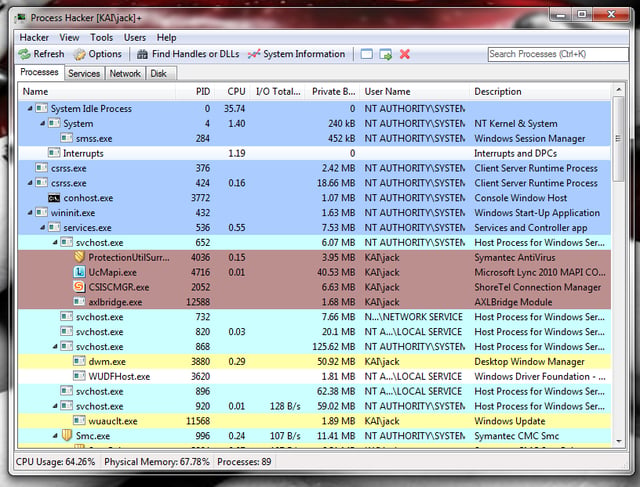
Task: Click the find window toolbar icon
Action: click(x=367, y=54)
